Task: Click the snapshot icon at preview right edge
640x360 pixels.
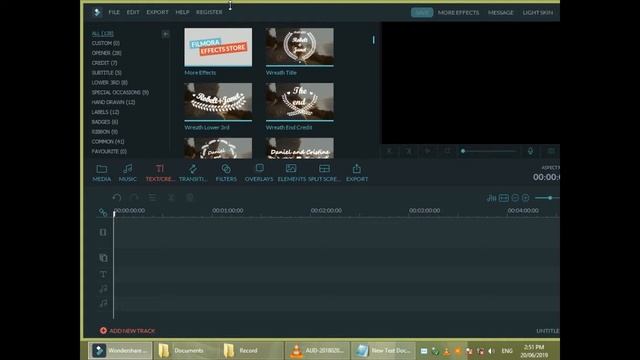Action: point(551,151)
